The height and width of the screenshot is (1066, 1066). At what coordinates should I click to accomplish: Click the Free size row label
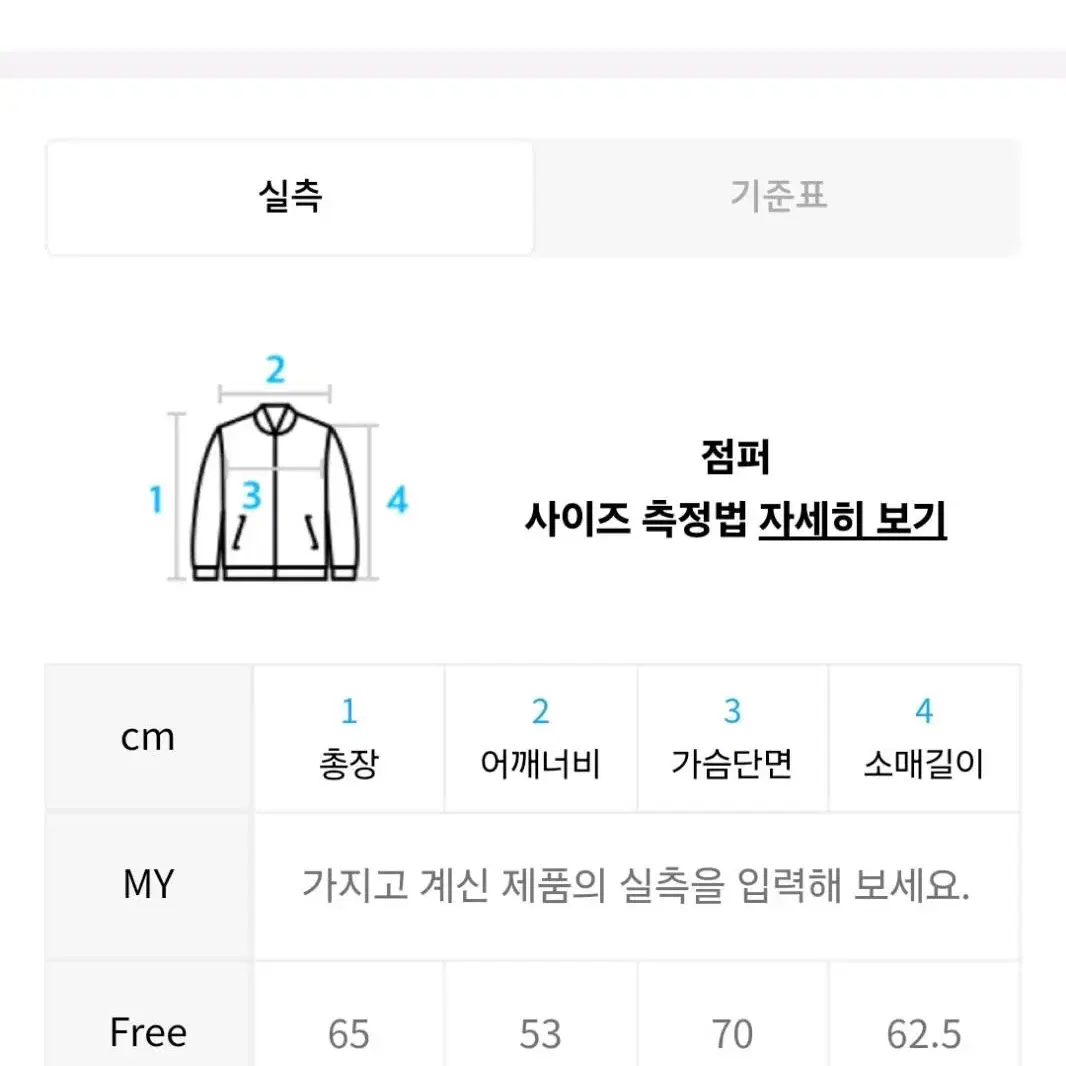tap(149, 1032)
